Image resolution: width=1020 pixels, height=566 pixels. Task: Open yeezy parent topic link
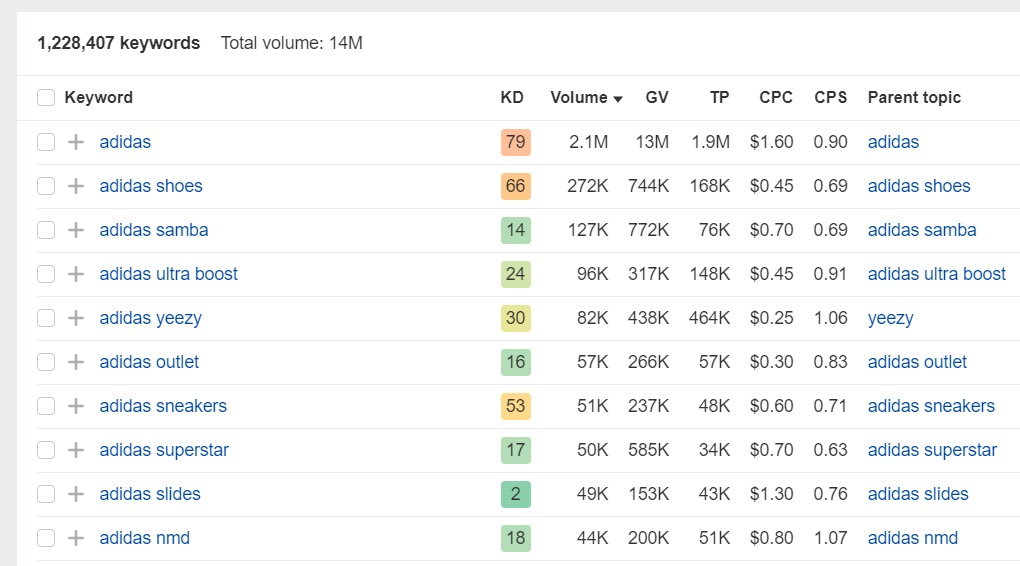pyautogui.click(x=890, y=318)
